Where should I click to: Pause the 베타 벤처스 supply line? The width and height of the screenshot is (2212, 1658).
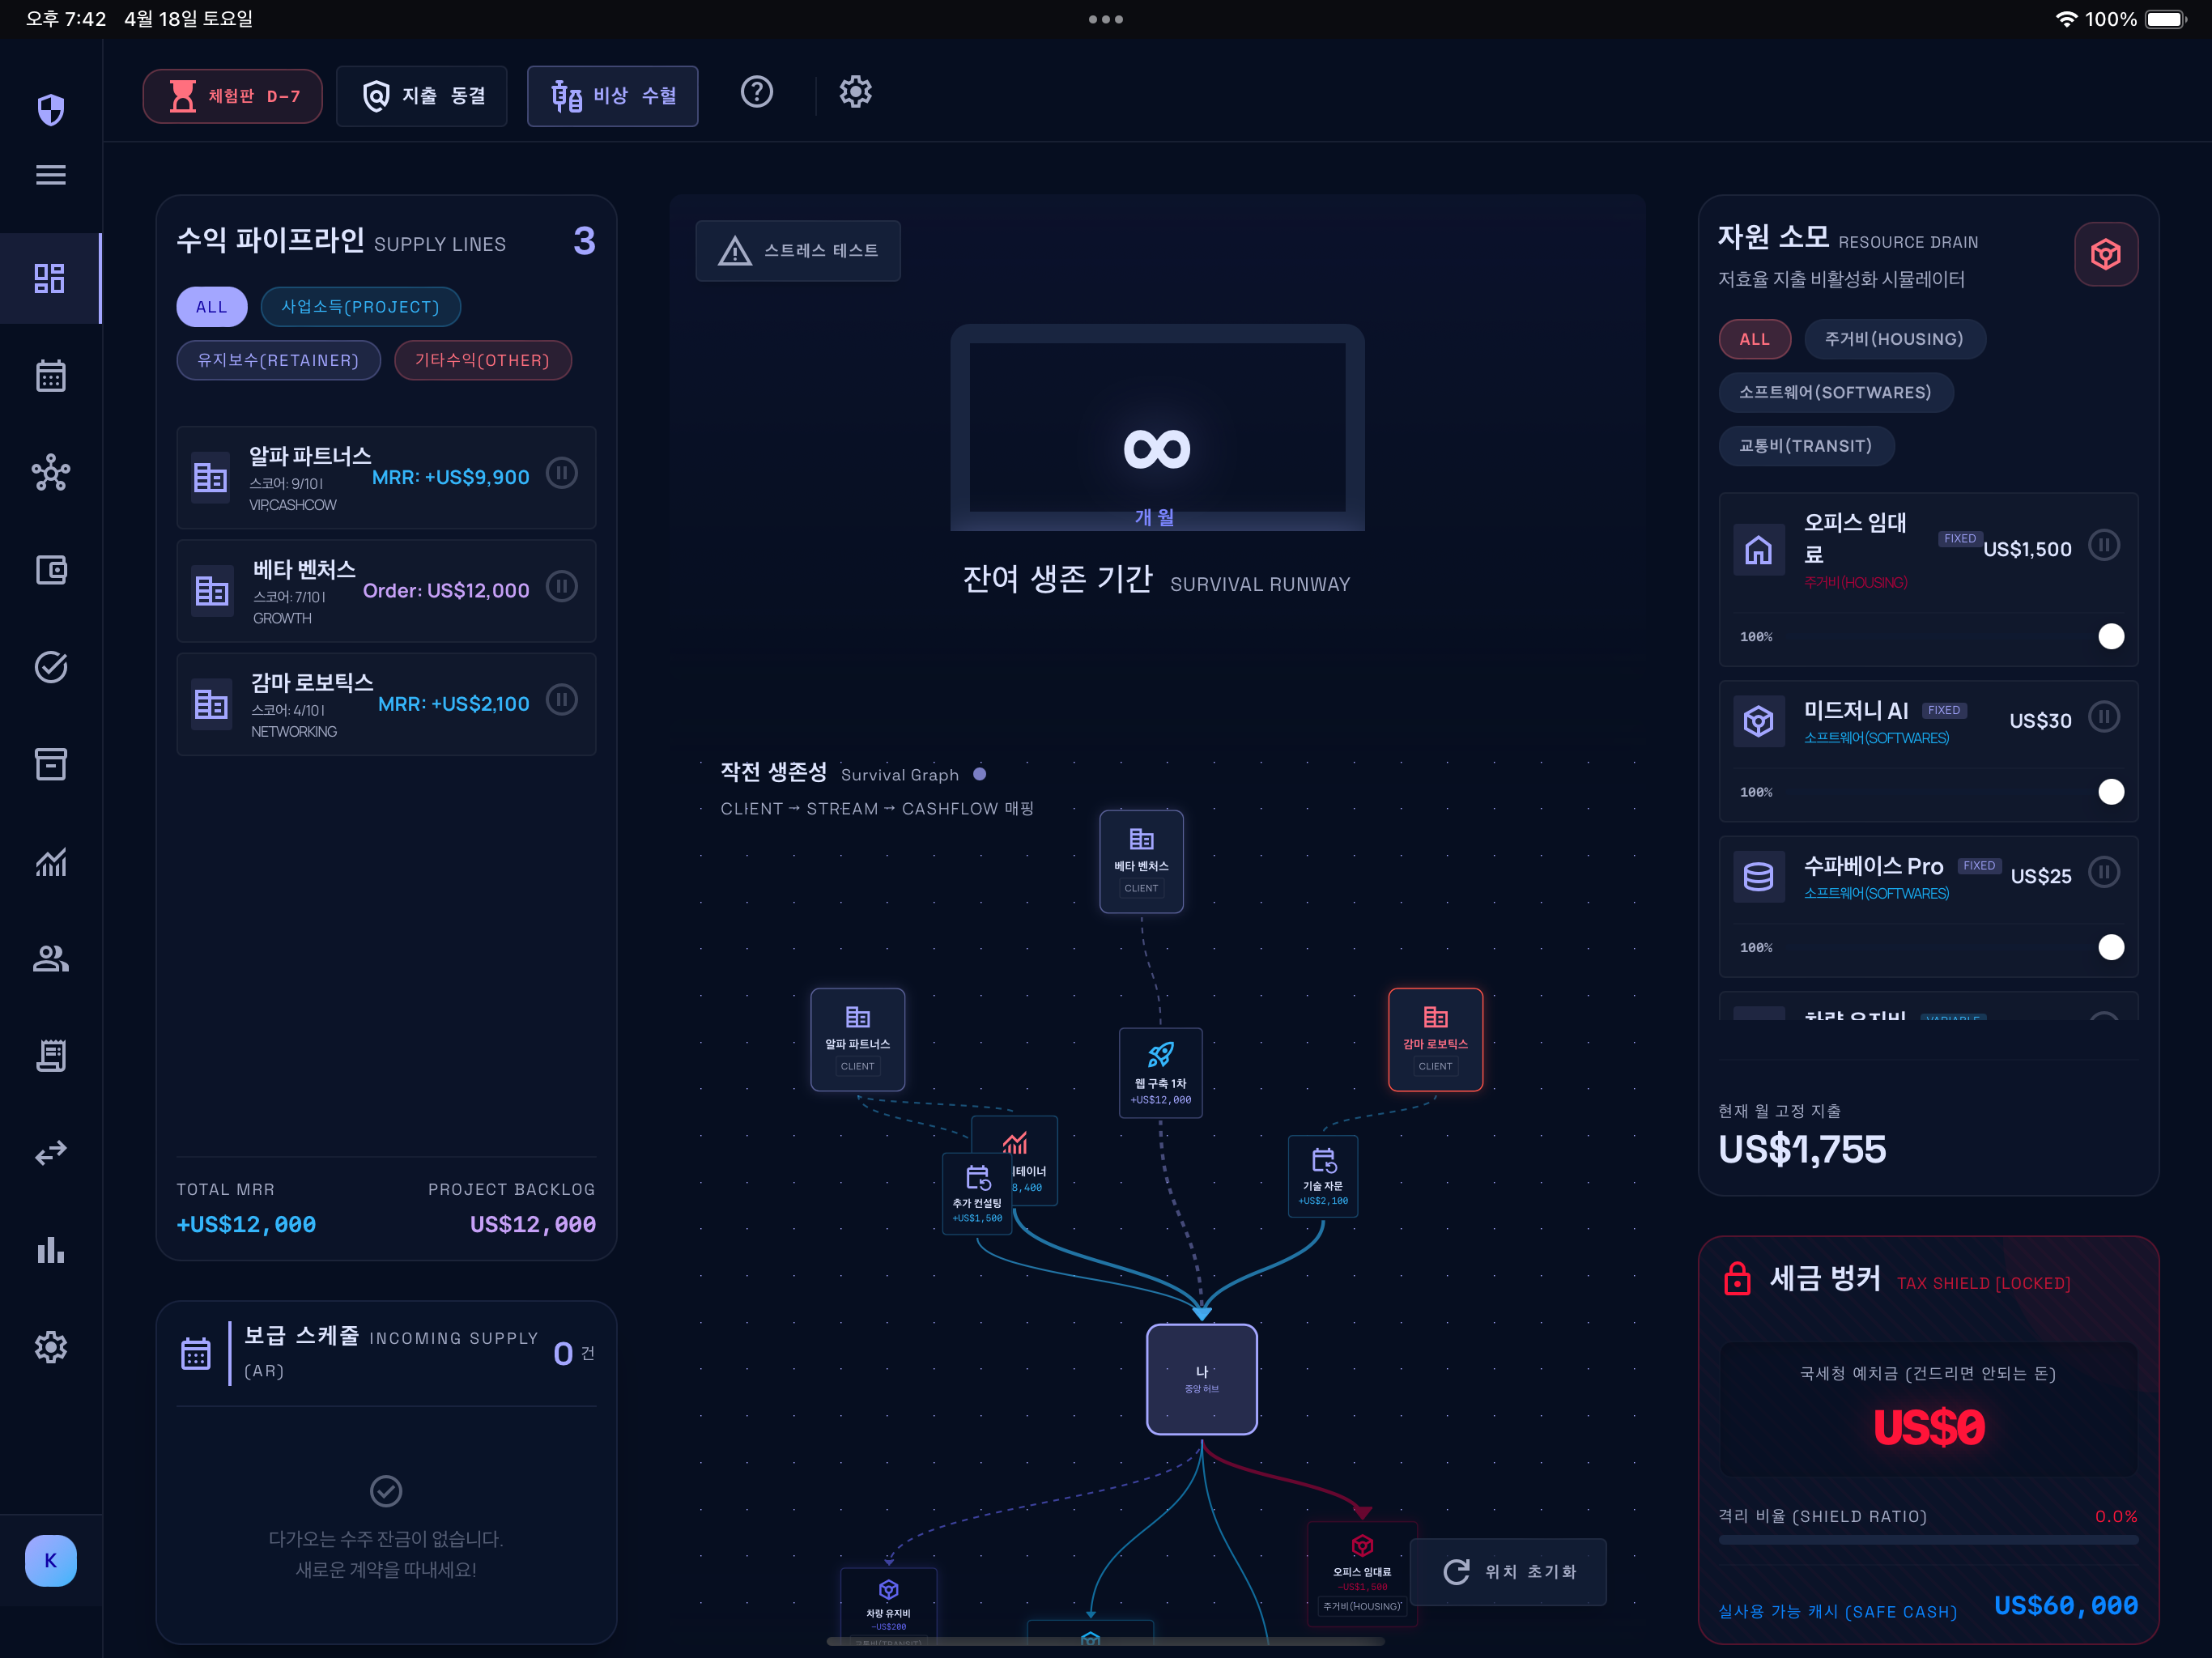[562, 586]
